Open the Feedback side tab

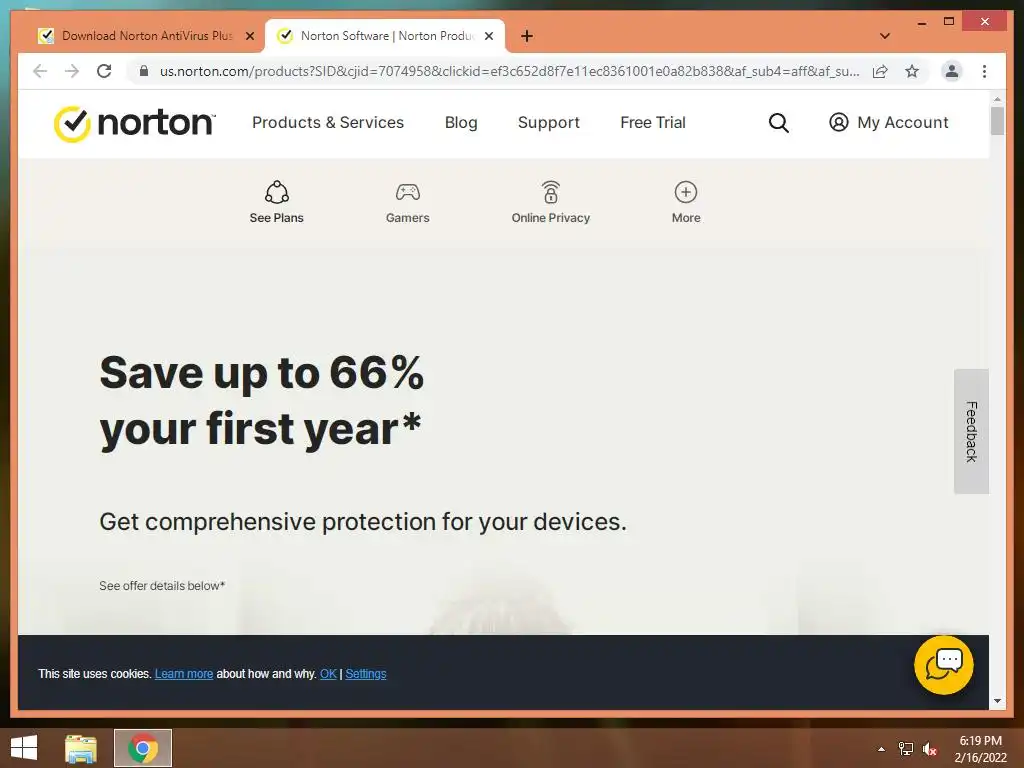tap(971, 431)
